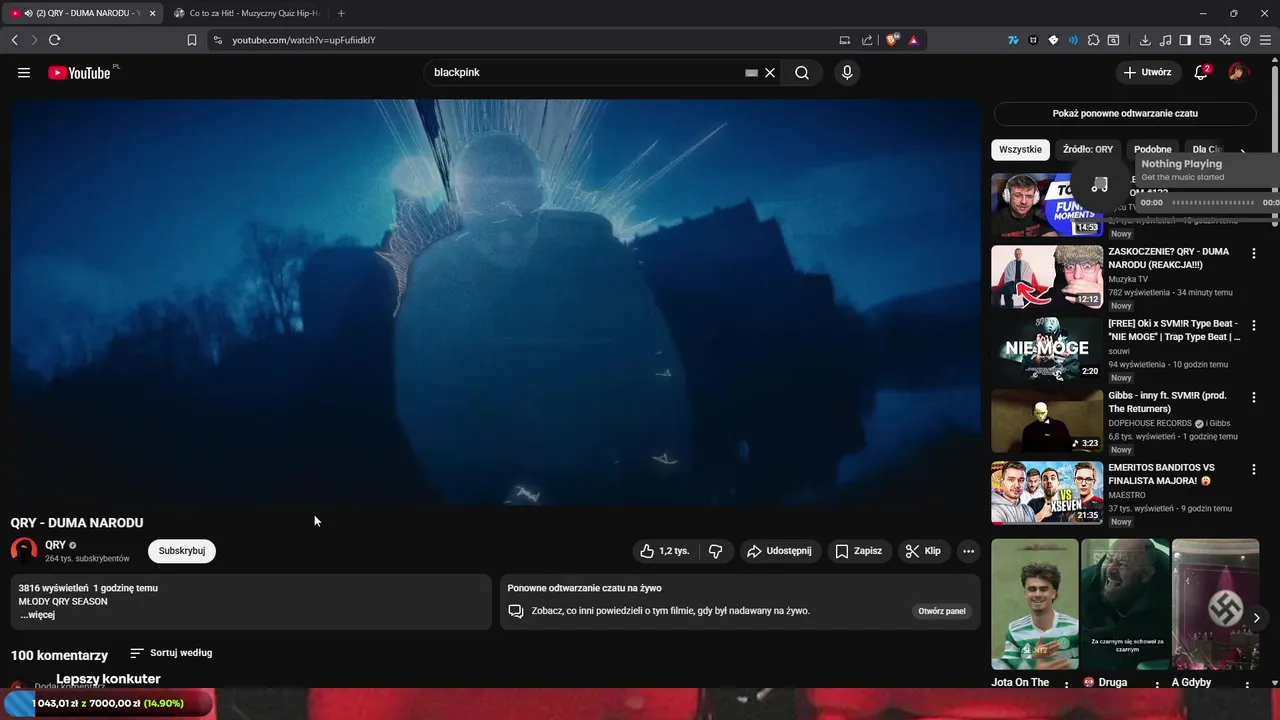1280x720 pixels.
Task: Click the Nothing Playing widget progress bar
Action: [1213, 202]
